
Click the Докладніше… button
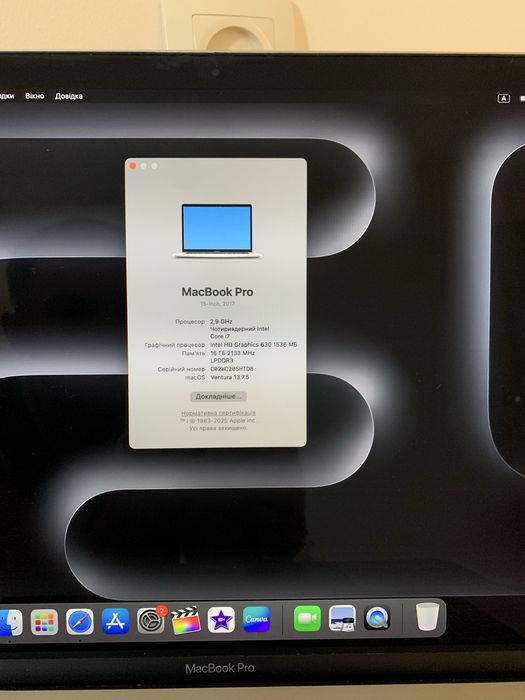218,396
